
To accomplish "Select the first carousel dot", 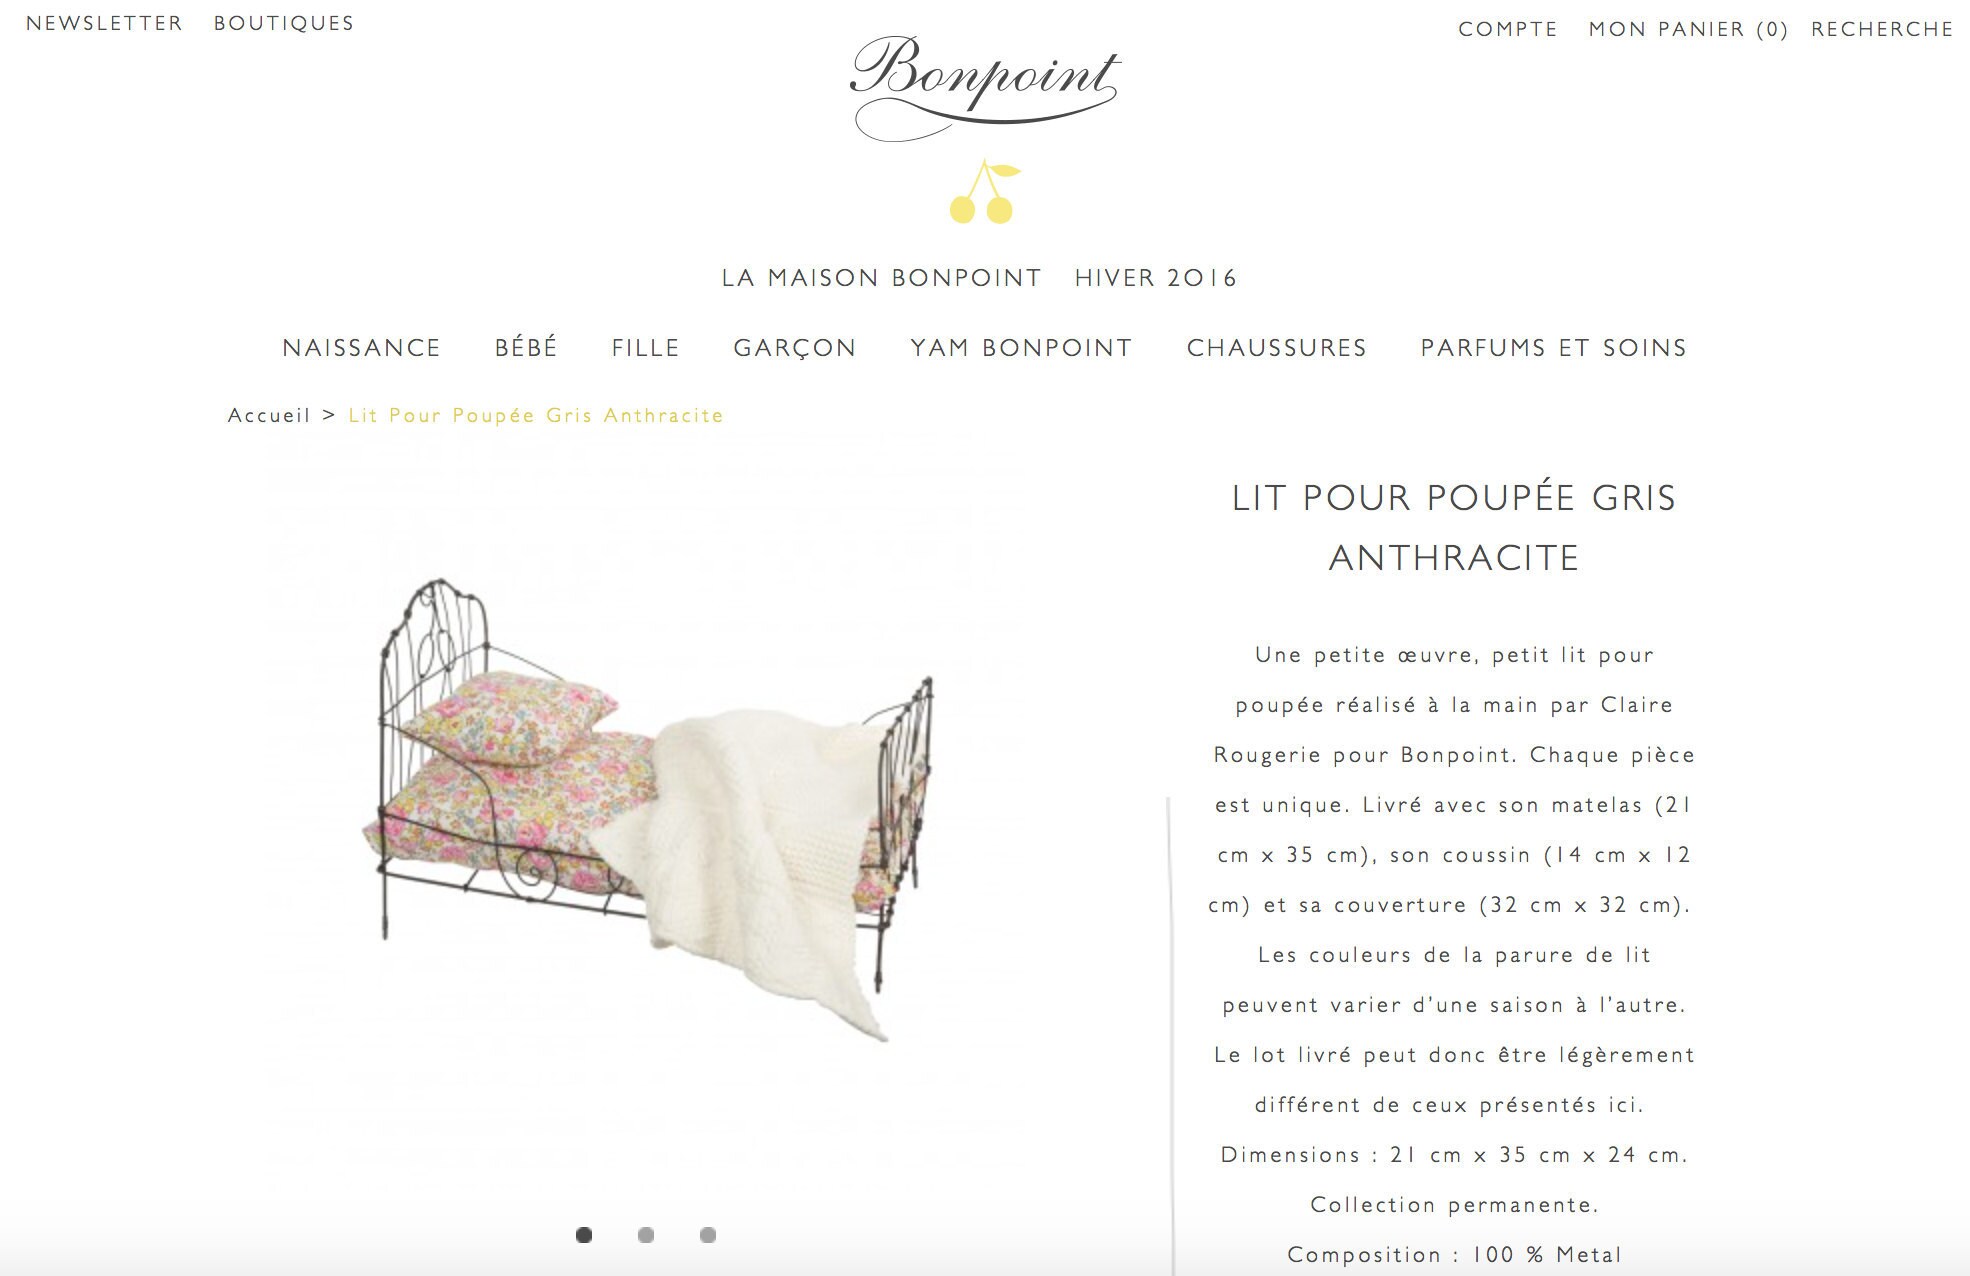I will [x=584, y=1235].
